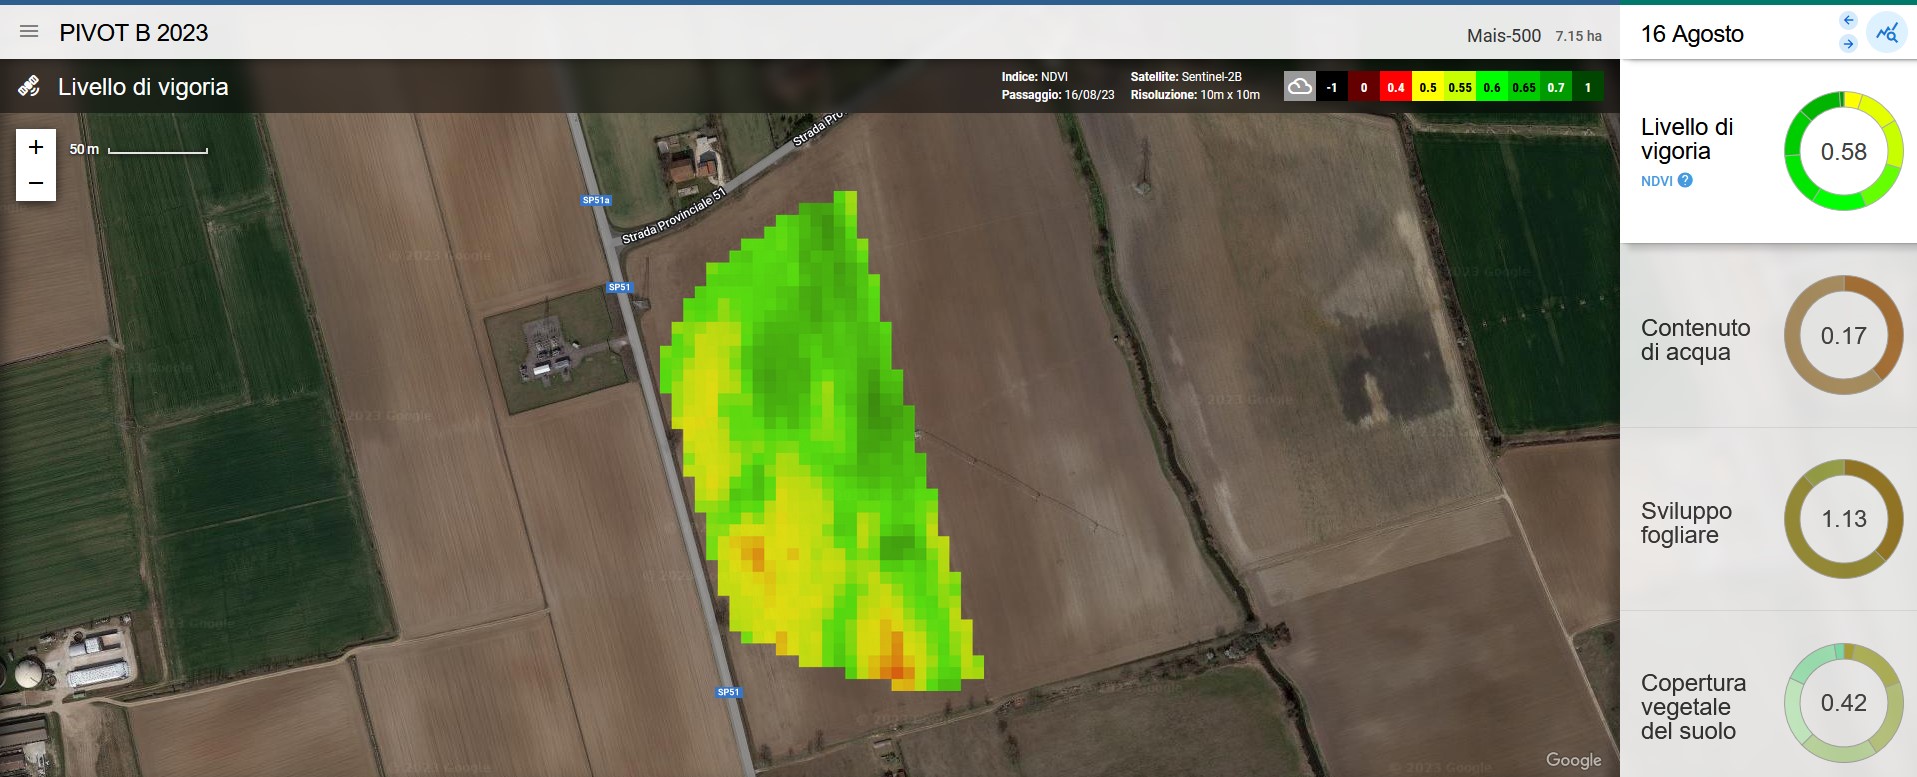
Task: Select the Contenuto di acqua card
Action: (x=1768, y=335)
